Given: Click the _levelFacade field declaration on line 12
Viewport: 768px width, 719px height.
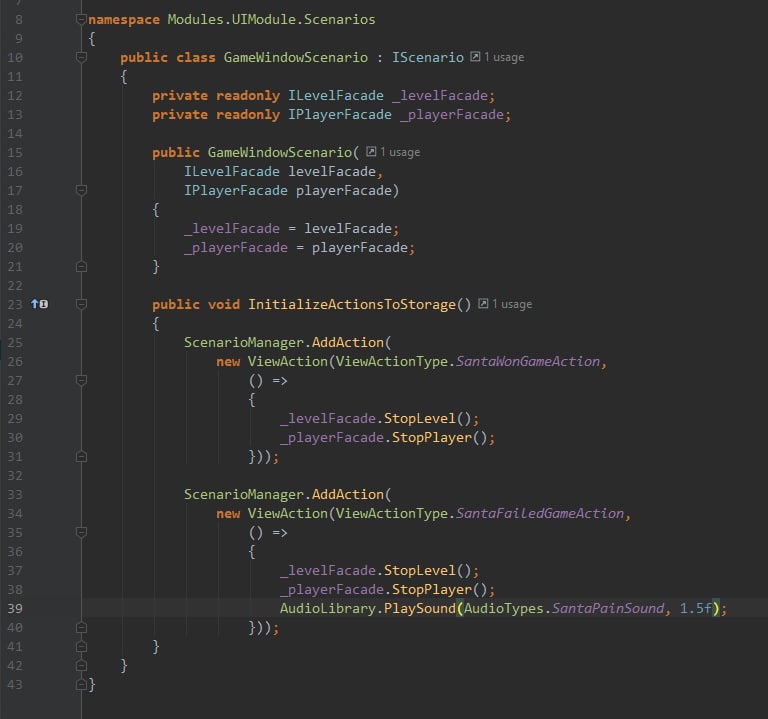Looking at the screenshot, I should pos(440,95).
